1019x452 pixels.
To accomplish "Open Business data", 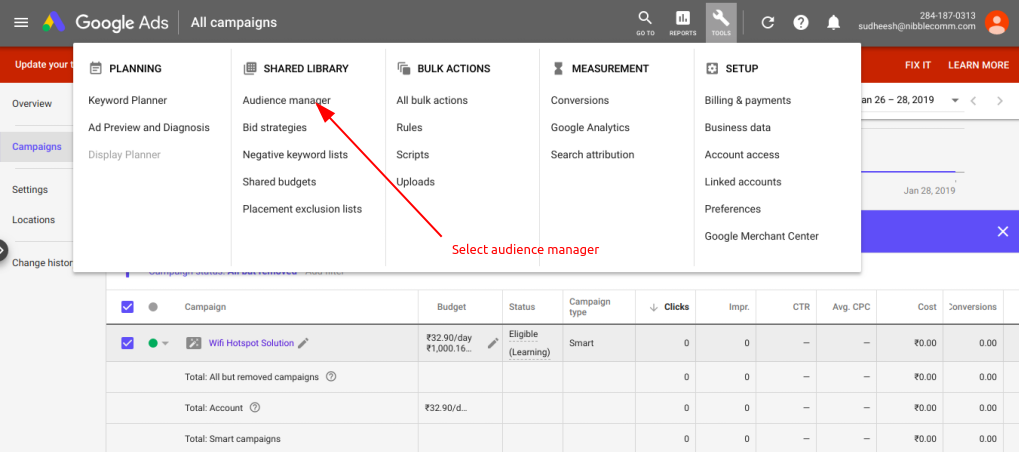I will 738,128.
